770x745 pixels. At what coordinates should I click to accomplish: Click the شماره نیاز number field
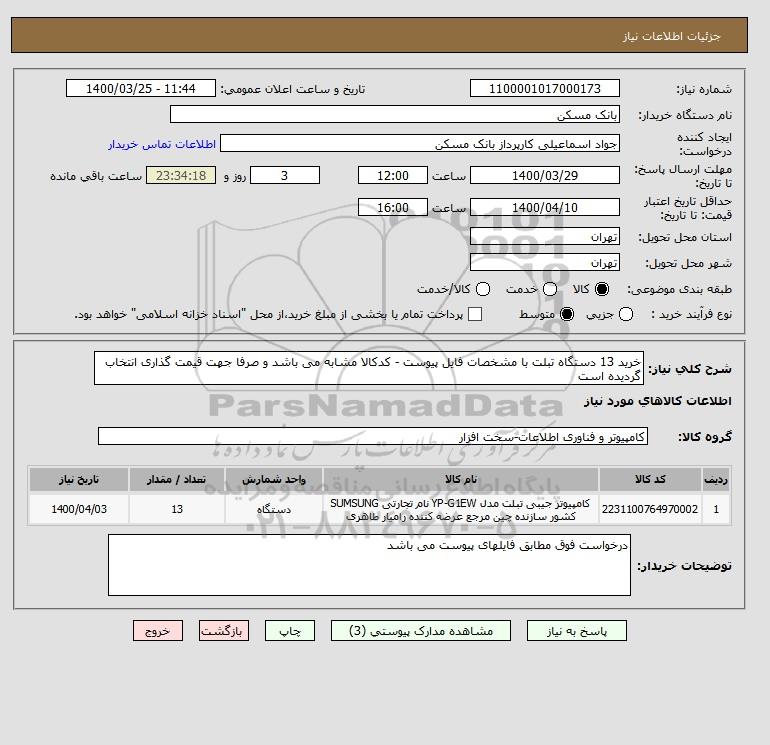tap(545, 88)
